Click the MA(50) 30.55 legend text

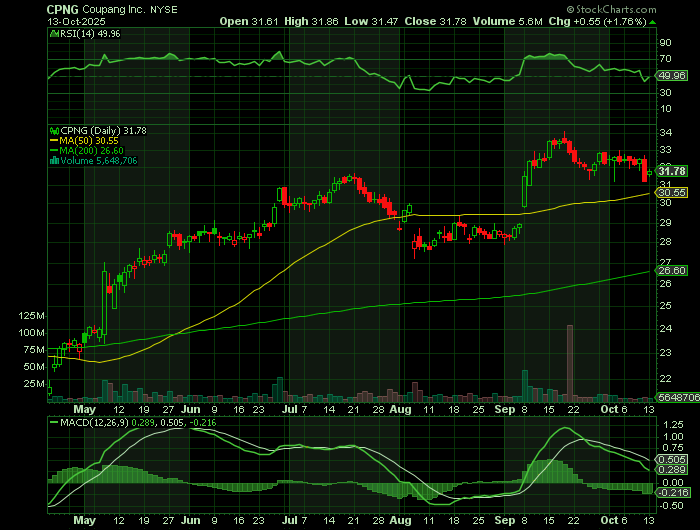(89, 141)
